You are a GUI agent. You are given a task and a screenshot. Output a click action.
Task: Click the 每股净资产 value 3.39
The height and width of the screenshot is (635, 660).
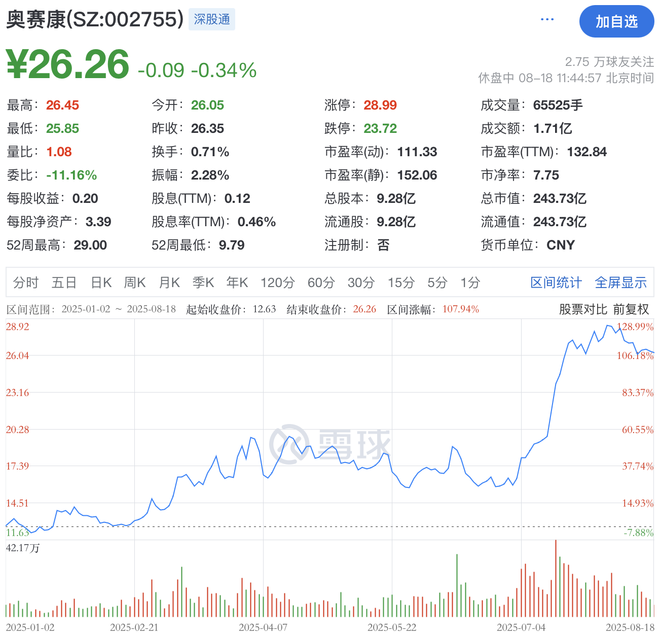pyautogui.click(x=98, y=222)
